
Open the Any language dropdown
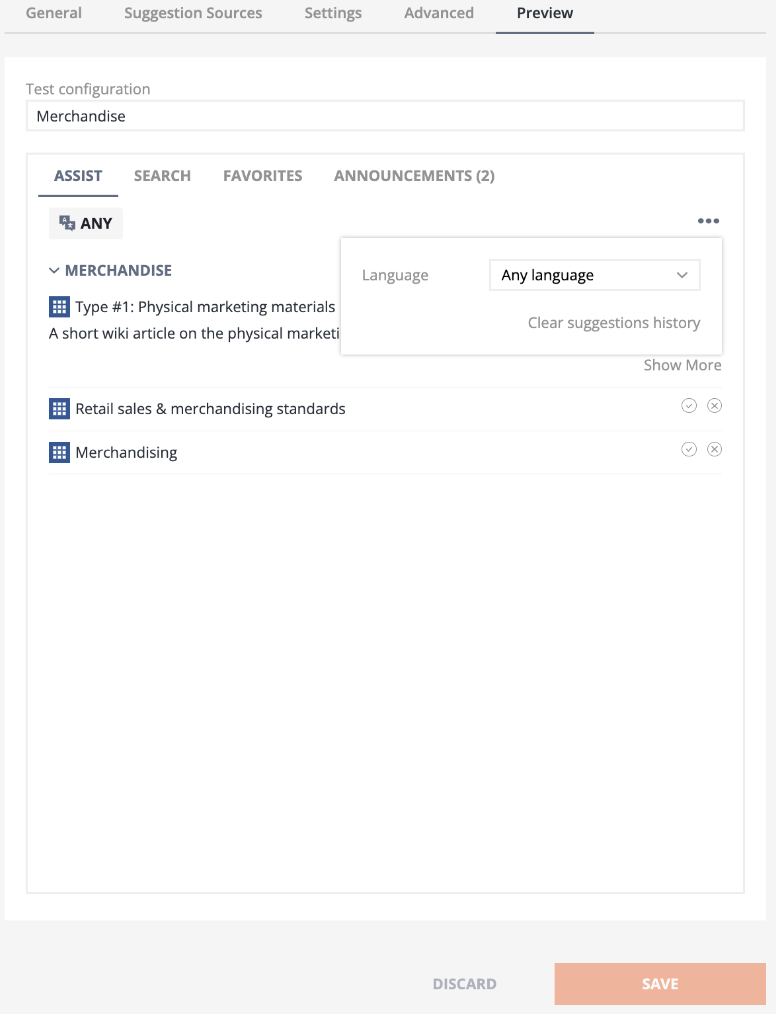pyautogui.click(x=595, y=275)
